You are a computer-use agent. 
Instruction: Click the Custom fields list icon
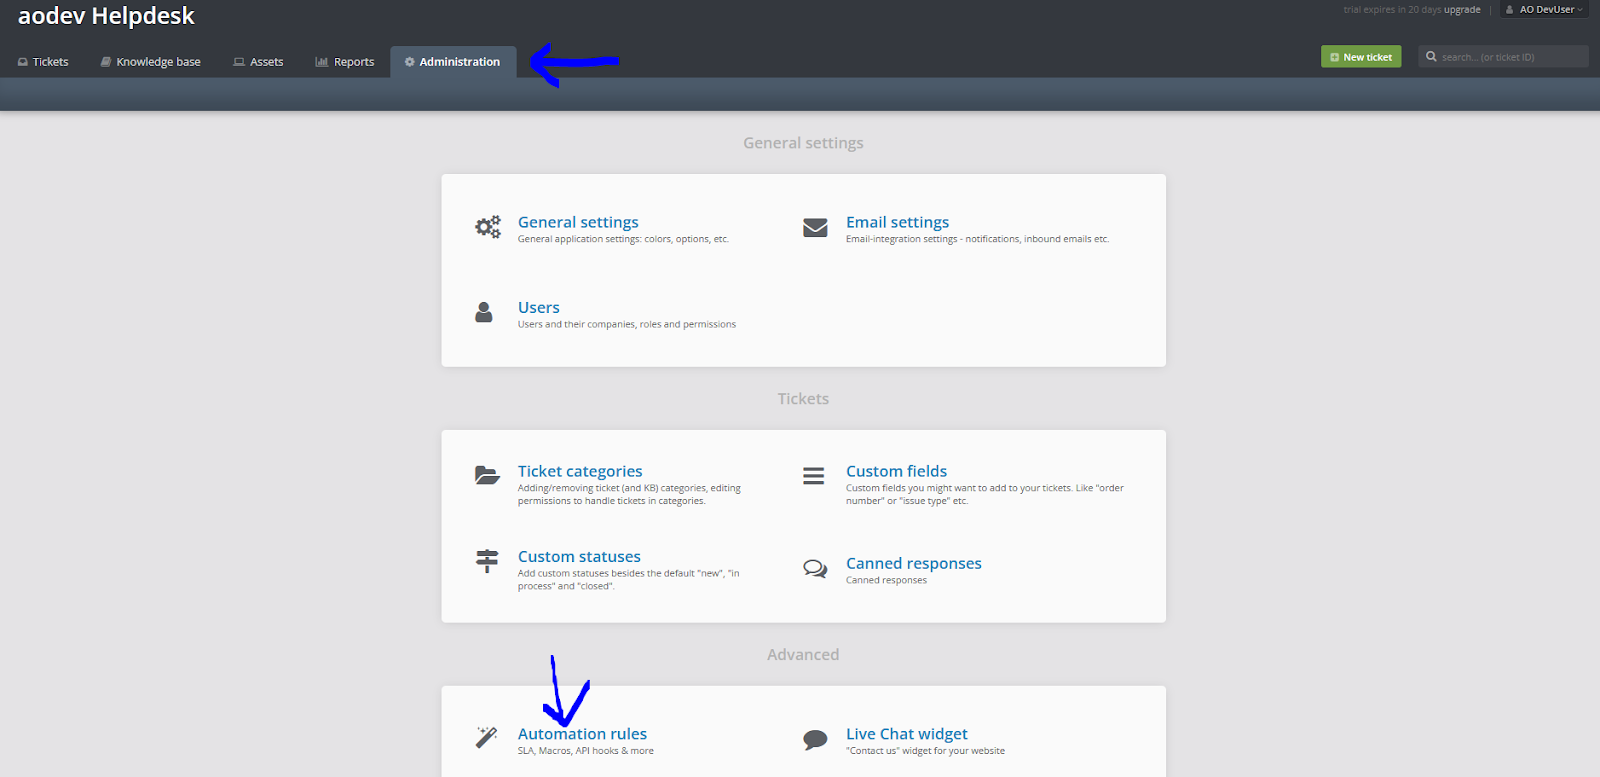[x=814, y=476]
